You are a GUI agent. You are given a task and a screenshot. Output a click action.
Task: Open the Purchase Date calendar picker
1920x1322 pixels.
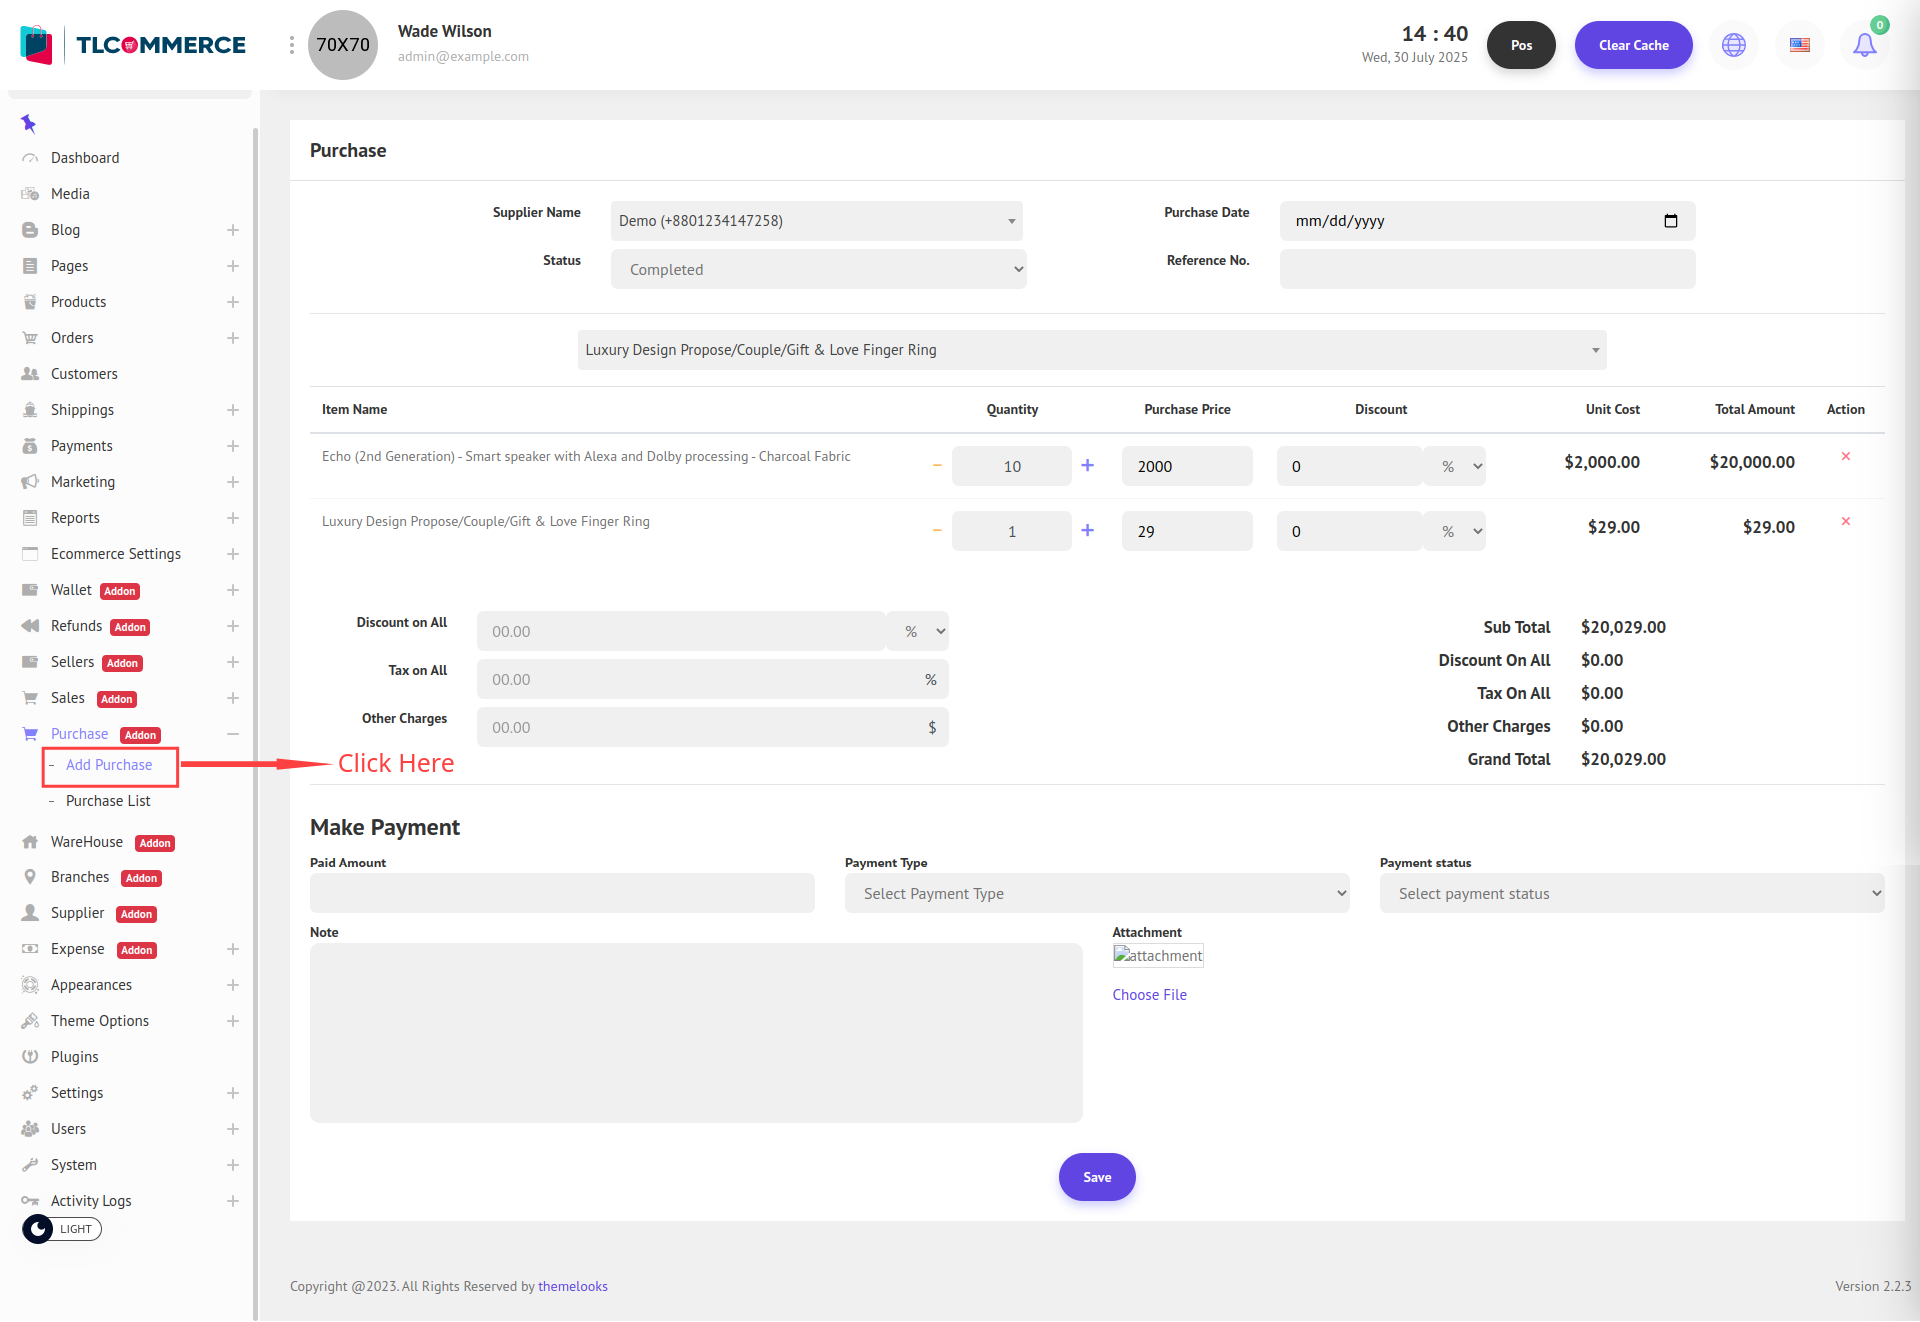(1670, 221)
